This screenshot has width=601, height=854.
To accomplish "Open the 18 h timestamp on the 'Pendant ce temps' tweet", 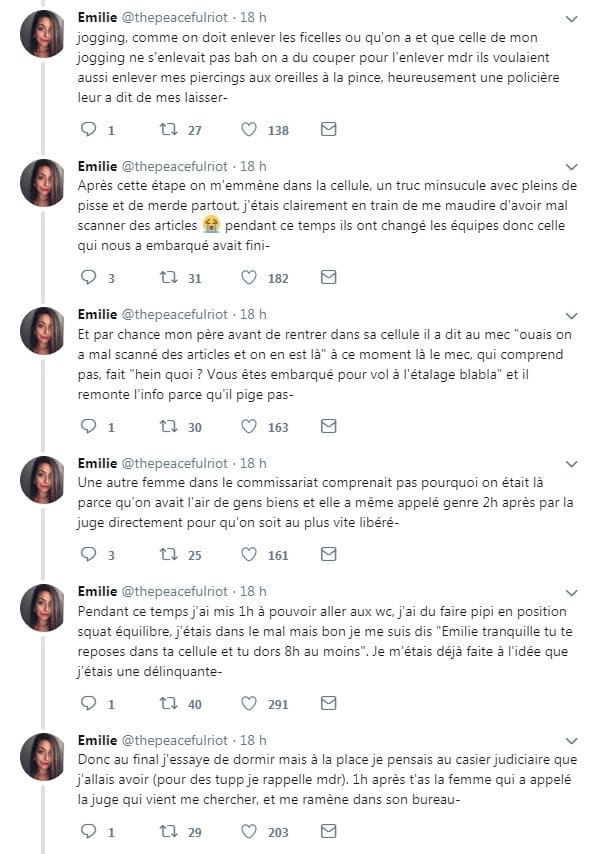I will (x=254, y=591).
